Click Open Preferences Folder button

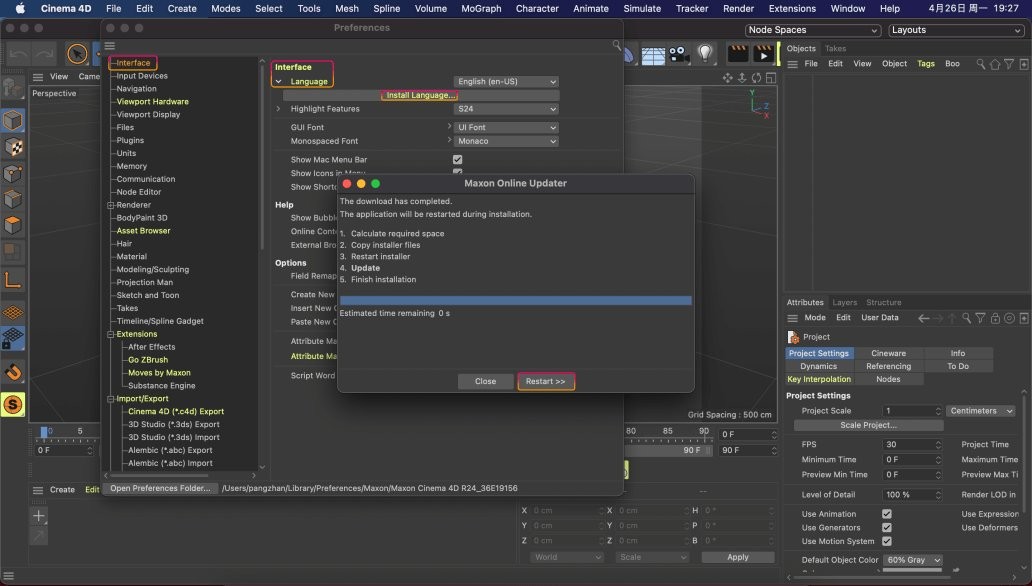tap(160, 488)
